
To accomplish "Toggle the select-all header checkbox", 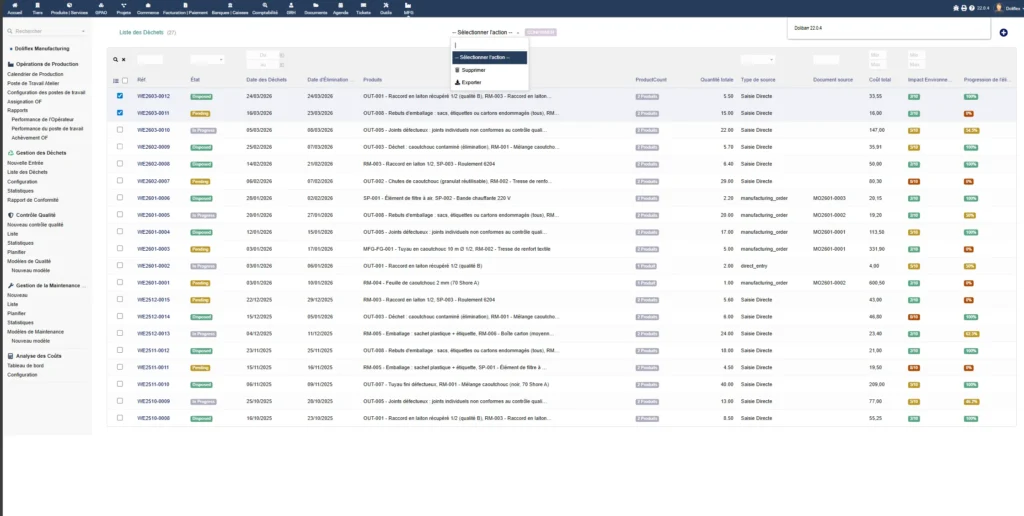I will click(125, 80).
